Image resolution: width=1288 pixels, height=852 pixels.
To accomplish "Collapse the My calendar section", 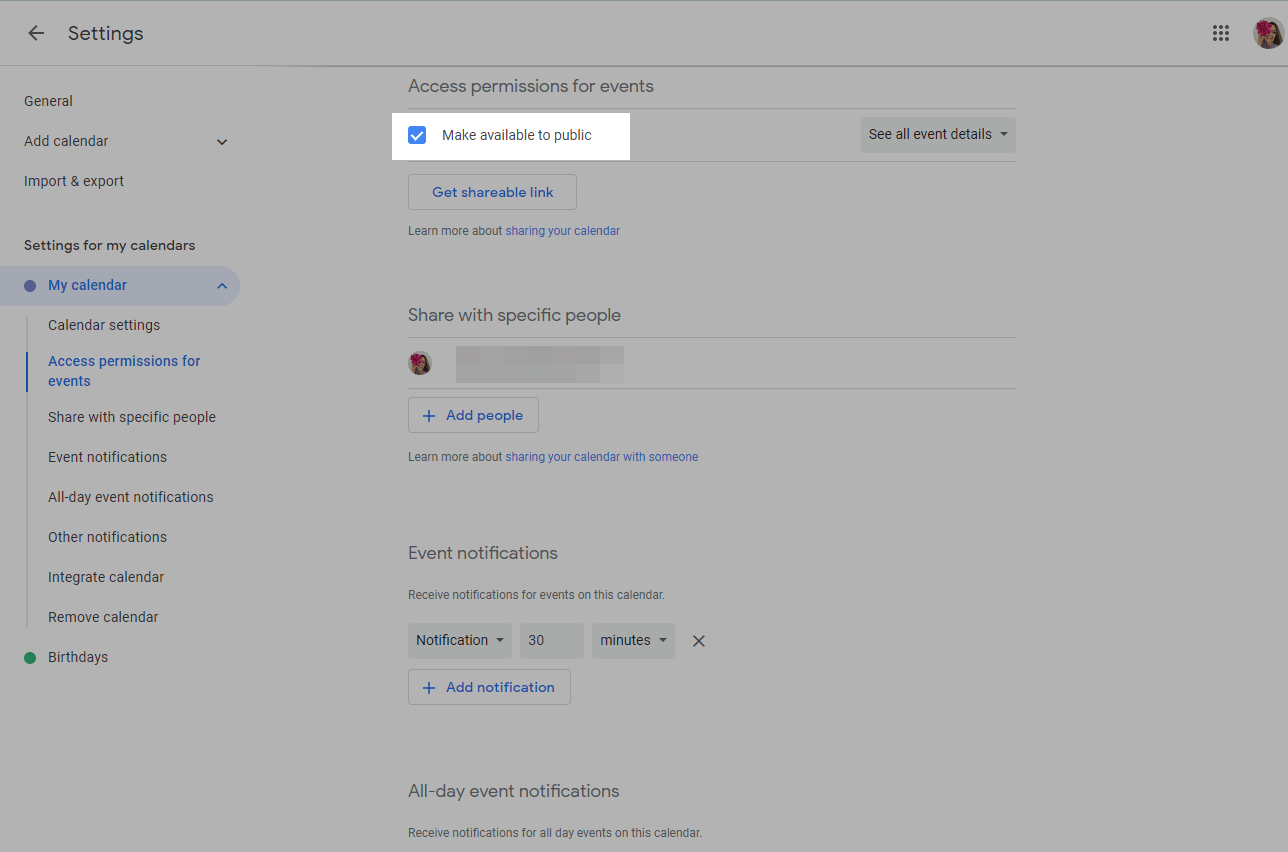I will (x=222, y=286).
